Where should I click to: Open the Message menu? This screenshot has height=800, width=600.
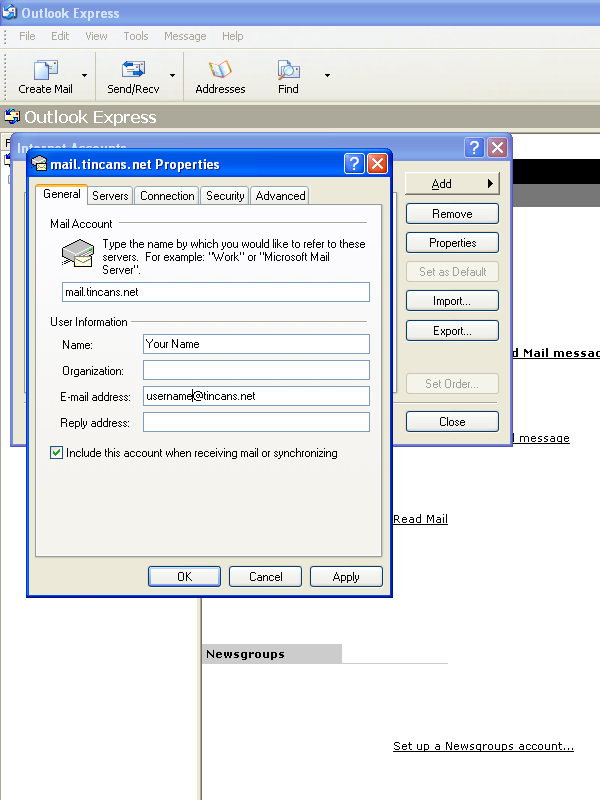[185, 36]
